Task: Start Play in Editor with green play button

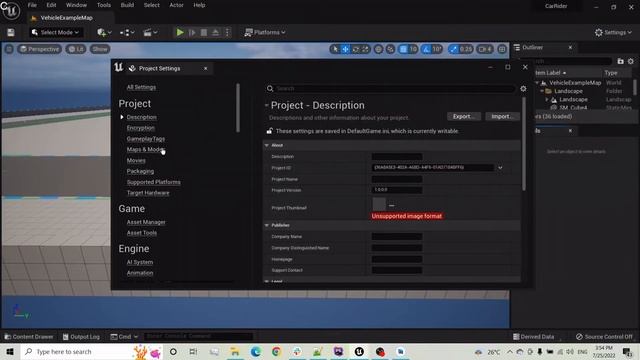Action: [180, 32]
